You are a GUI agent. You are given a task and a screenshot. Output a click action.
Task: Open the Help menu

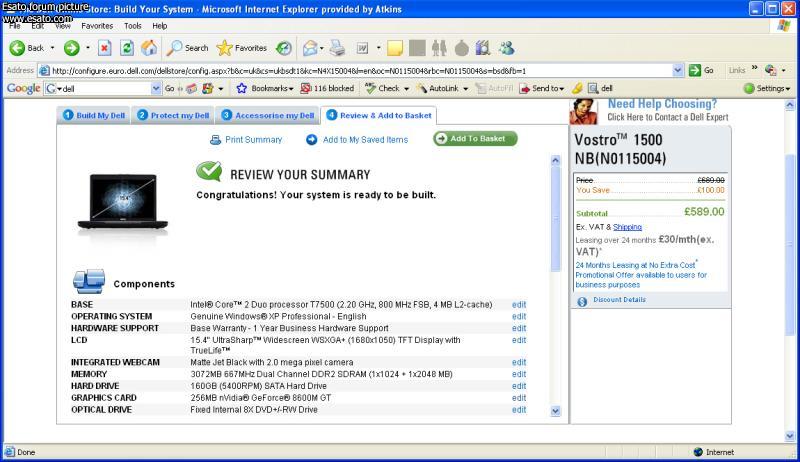[160, 25]
